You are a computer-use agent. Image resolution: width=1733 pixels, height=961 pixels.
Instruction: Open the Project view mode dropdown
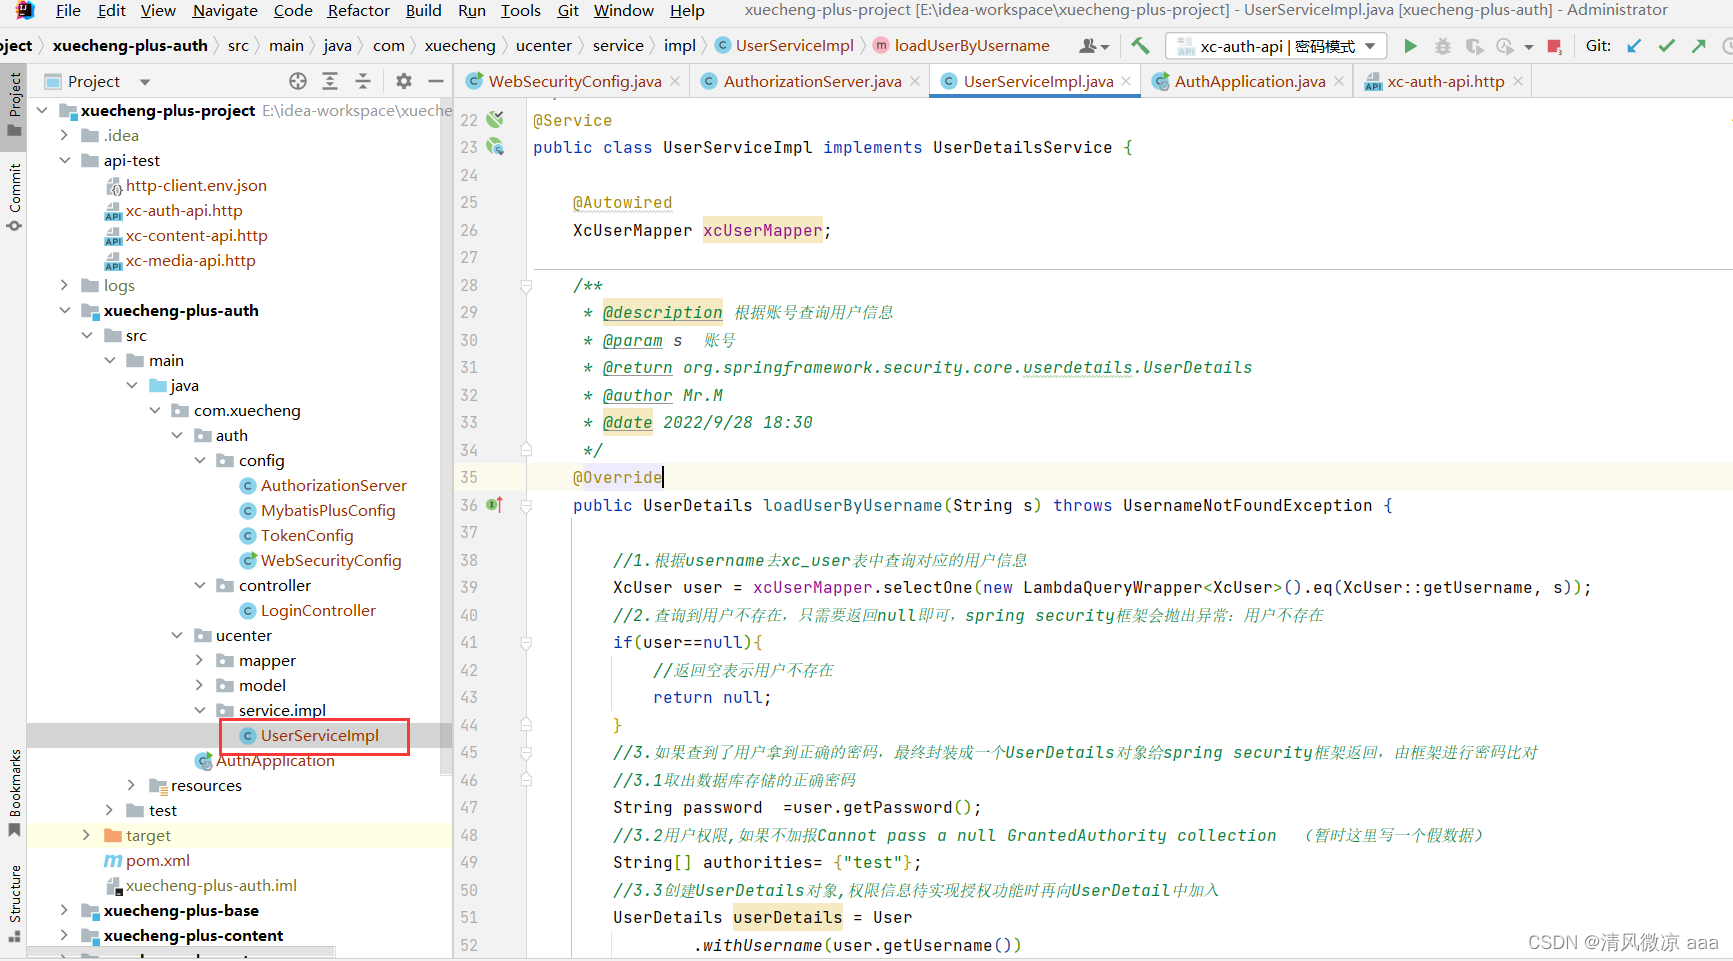(x=145, y=82)
